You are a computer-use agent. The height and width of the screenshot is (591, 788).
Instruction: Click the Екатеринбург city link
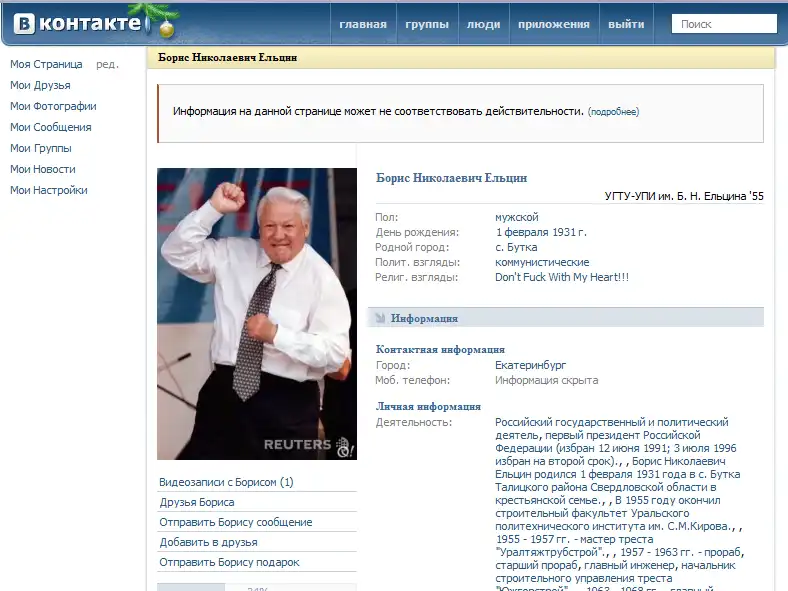point(532,365)
